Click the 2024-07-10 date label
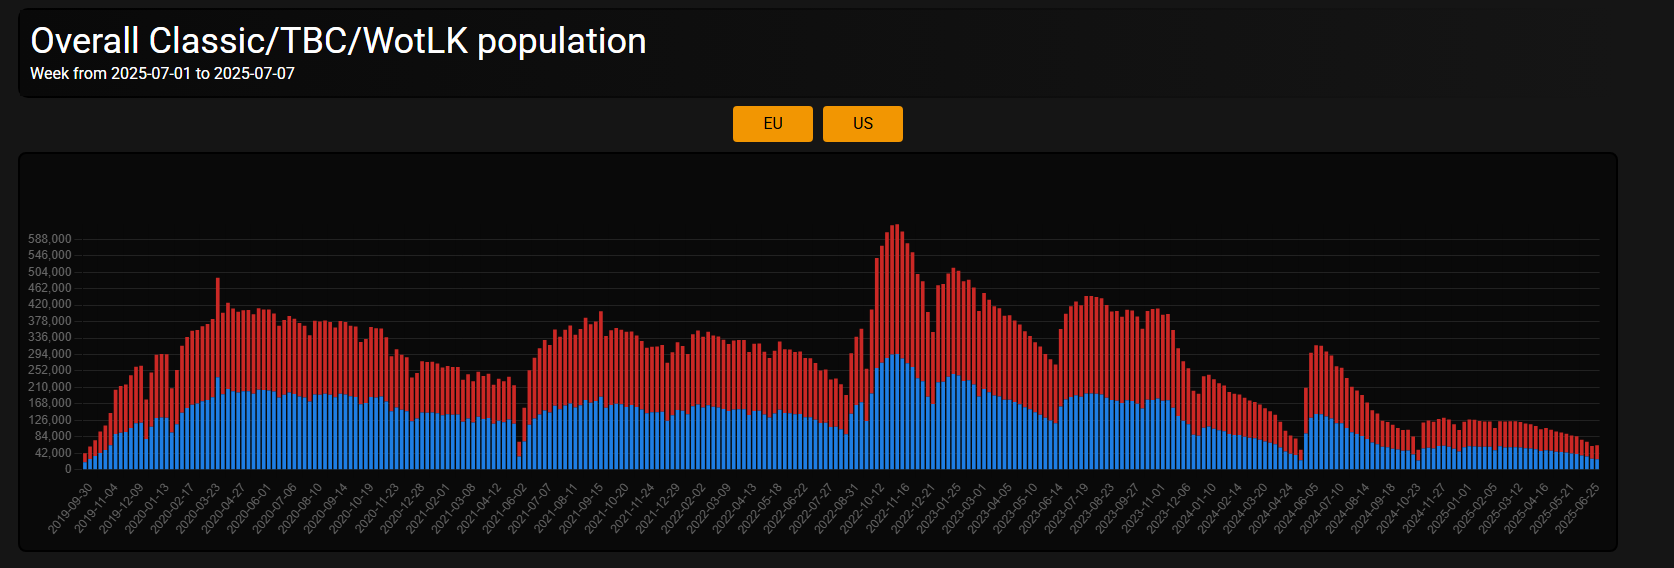Image resolution: width=1674 pixels, height=568 pixels. pos(1323,509)
